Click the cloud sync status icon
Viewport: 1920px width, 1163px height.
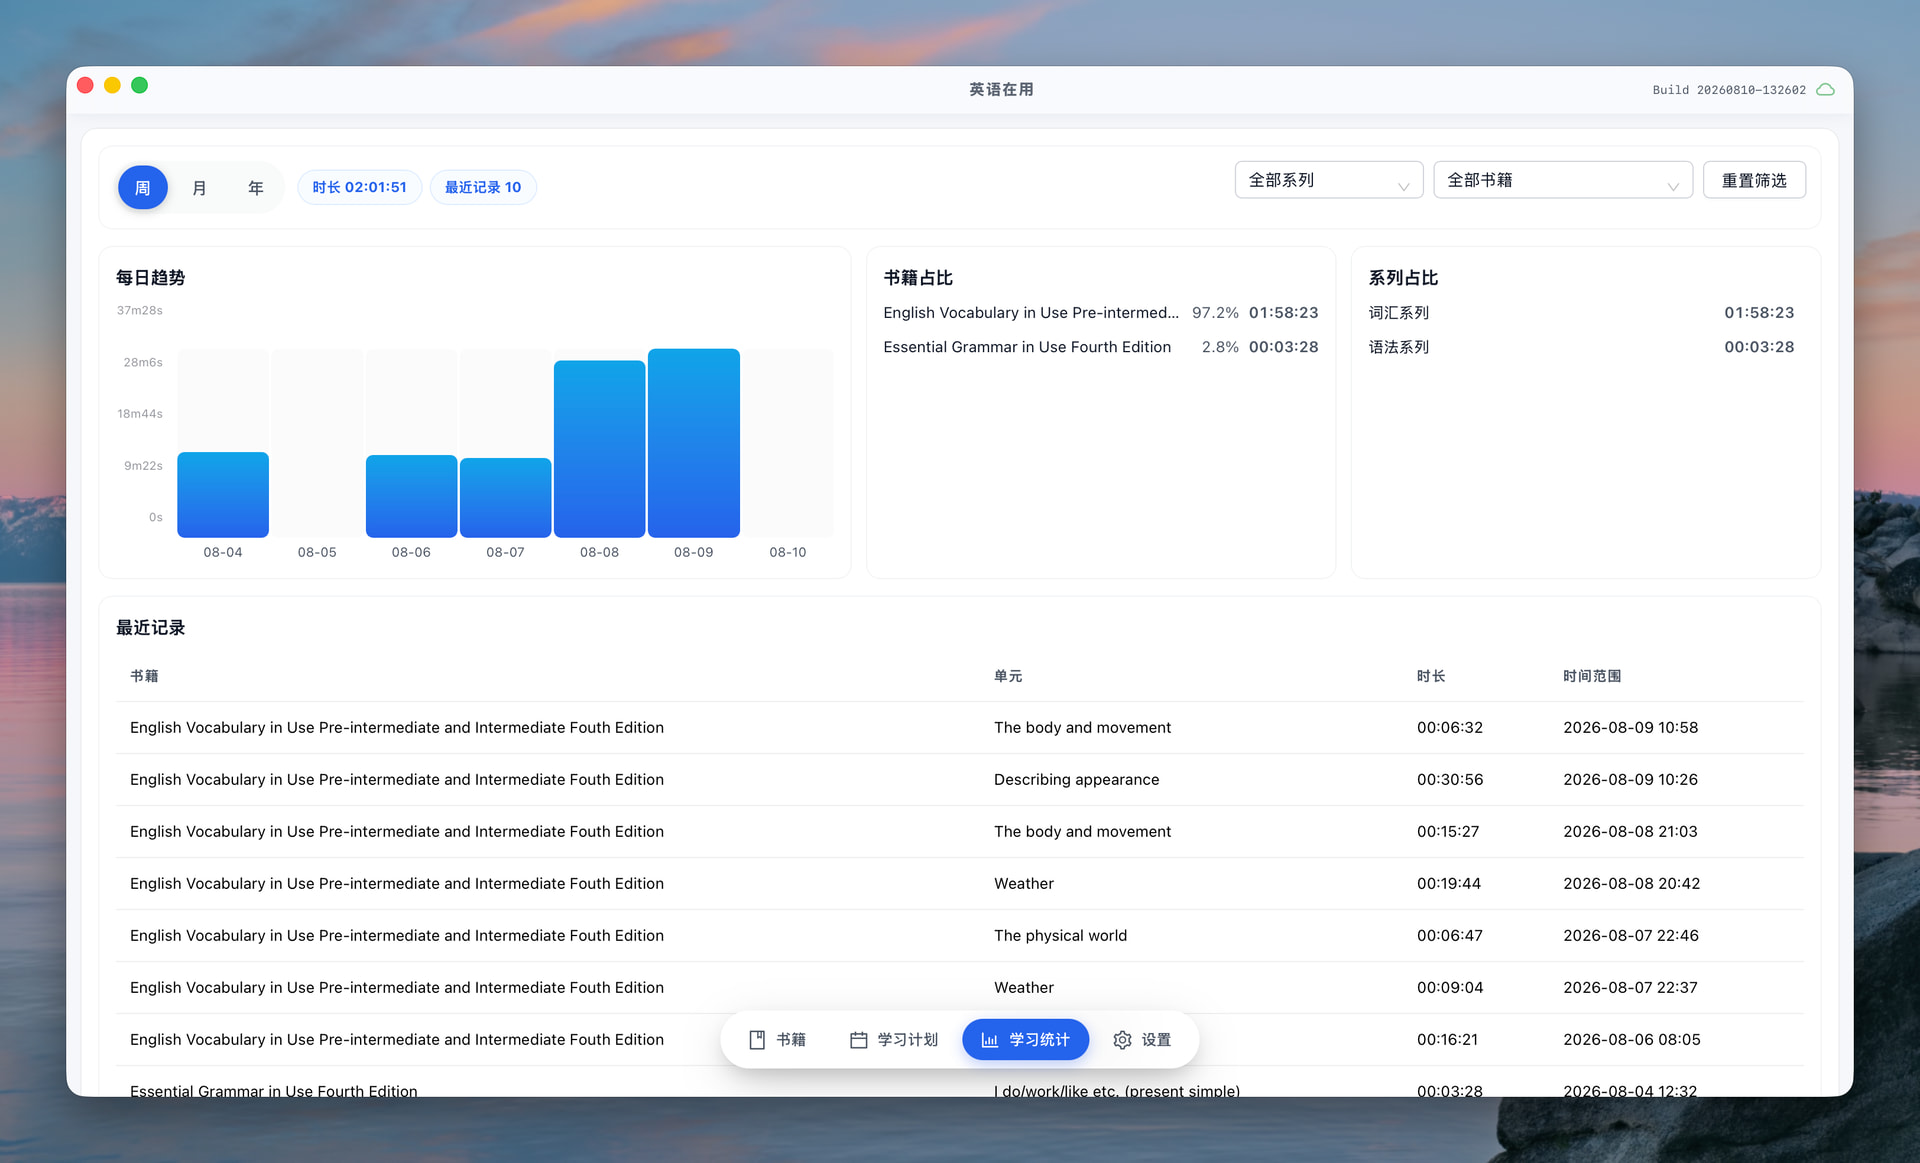click(x=1825, y=90)
